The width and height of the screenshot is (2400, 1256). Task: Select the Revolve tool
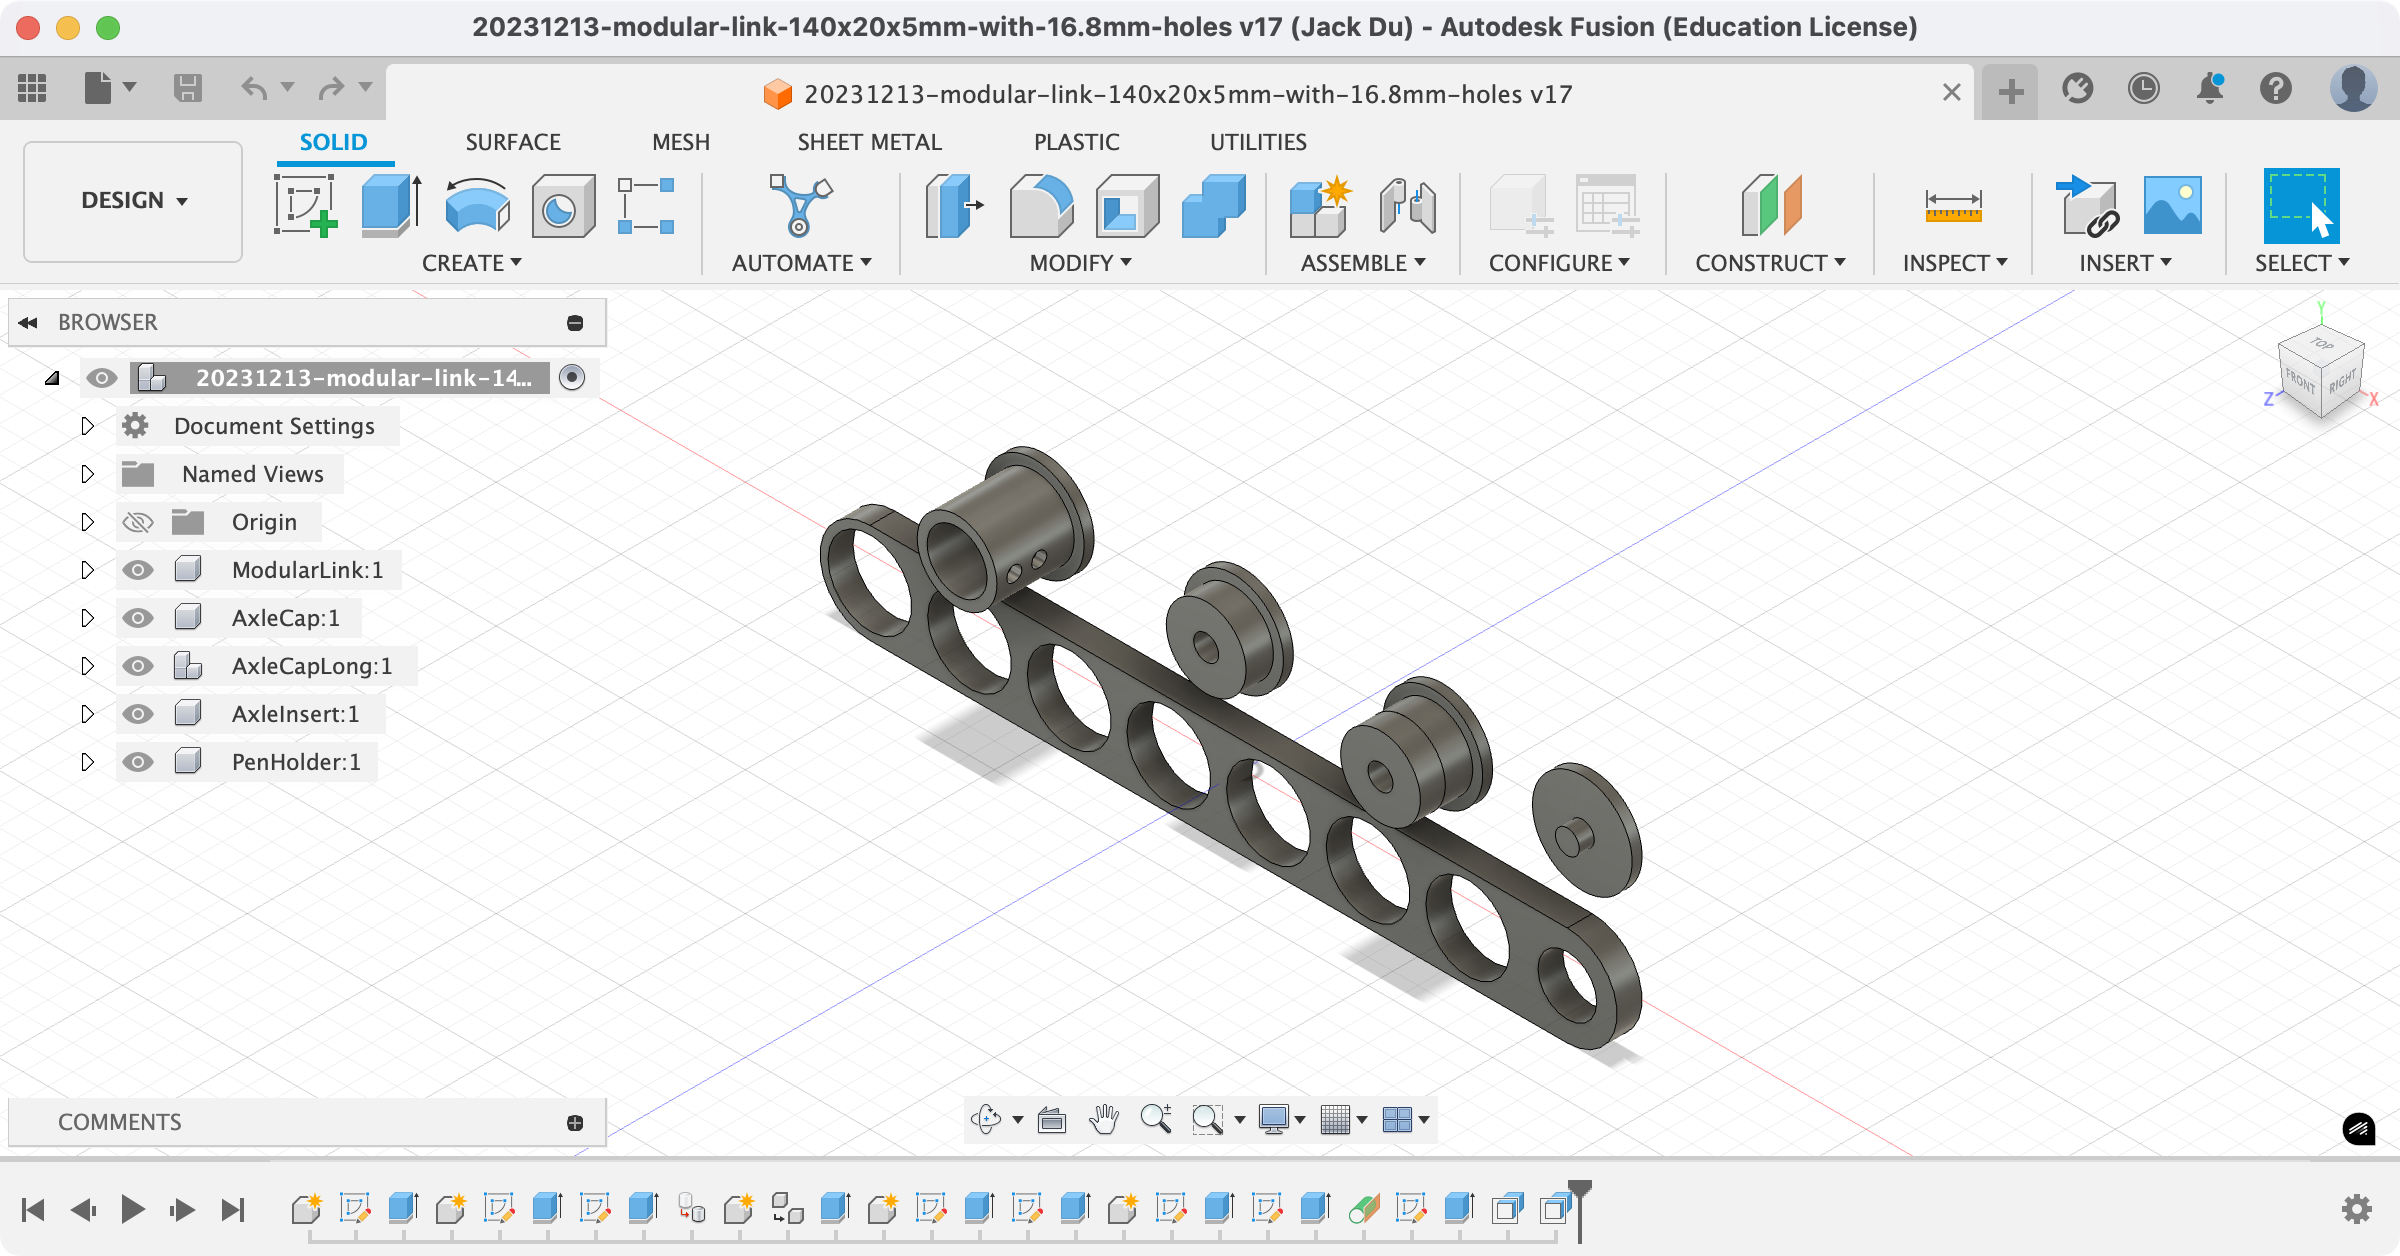[x=477, y=205]
